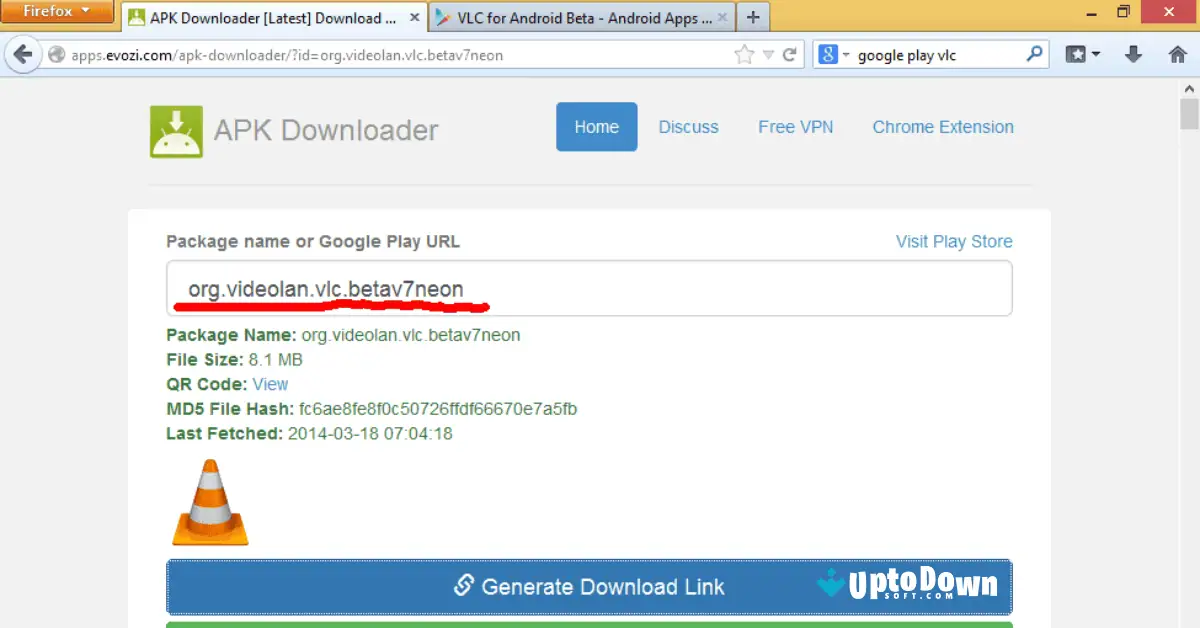Open Visit Play Store link
The image size is (1200, 628).
click(953, 241)
